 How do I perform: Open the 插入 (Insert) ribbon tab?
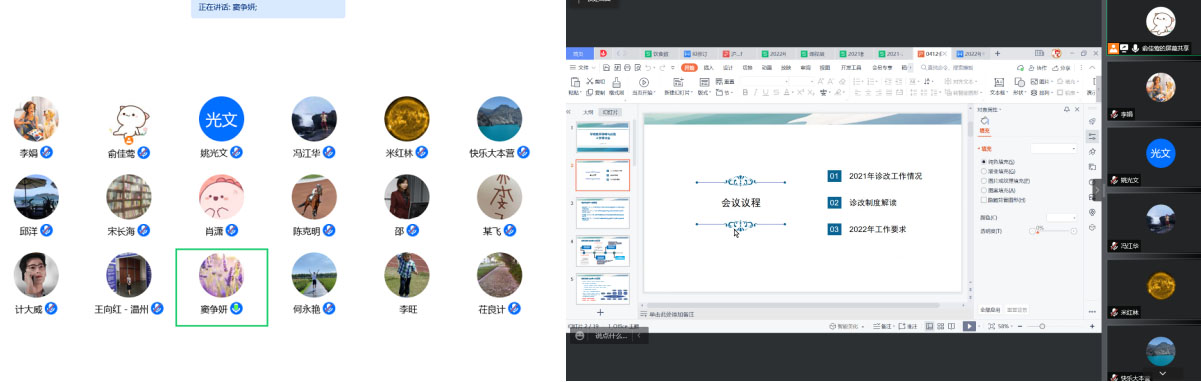point(708,68)
